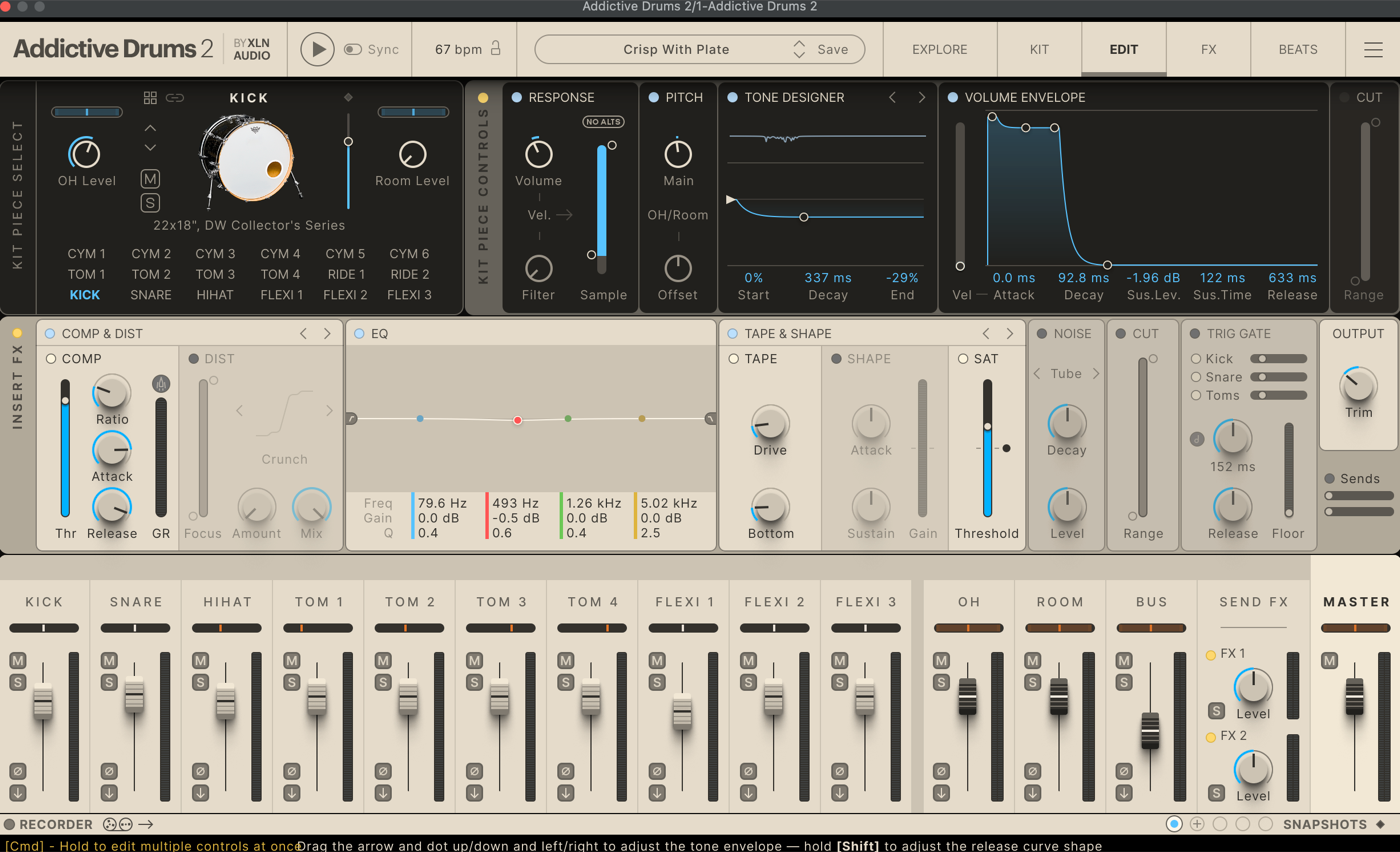Screen dimensions: 1400x852
Task: Enable the SAT toggle
Action: pos(963,358)
